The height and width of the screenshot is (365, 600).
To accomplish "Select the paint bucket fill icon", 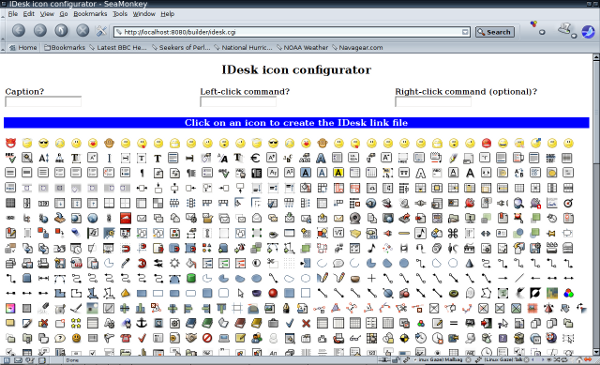I will (x=191, y=263).
